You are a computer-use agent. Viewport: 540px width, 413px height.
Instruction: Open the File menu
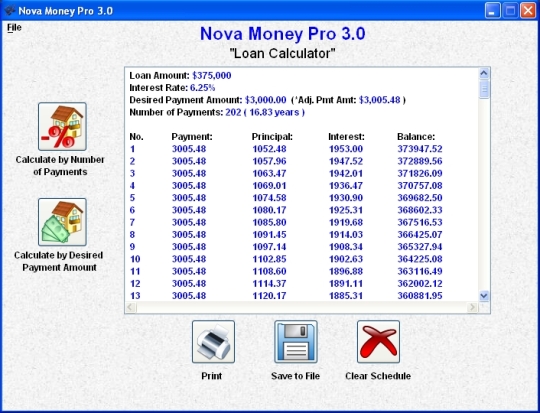coord(14,28)
